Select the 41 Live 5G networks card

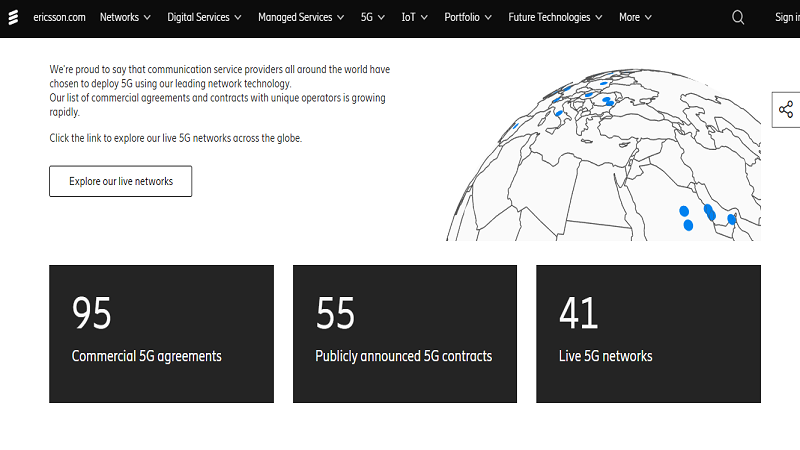[648, 334]
